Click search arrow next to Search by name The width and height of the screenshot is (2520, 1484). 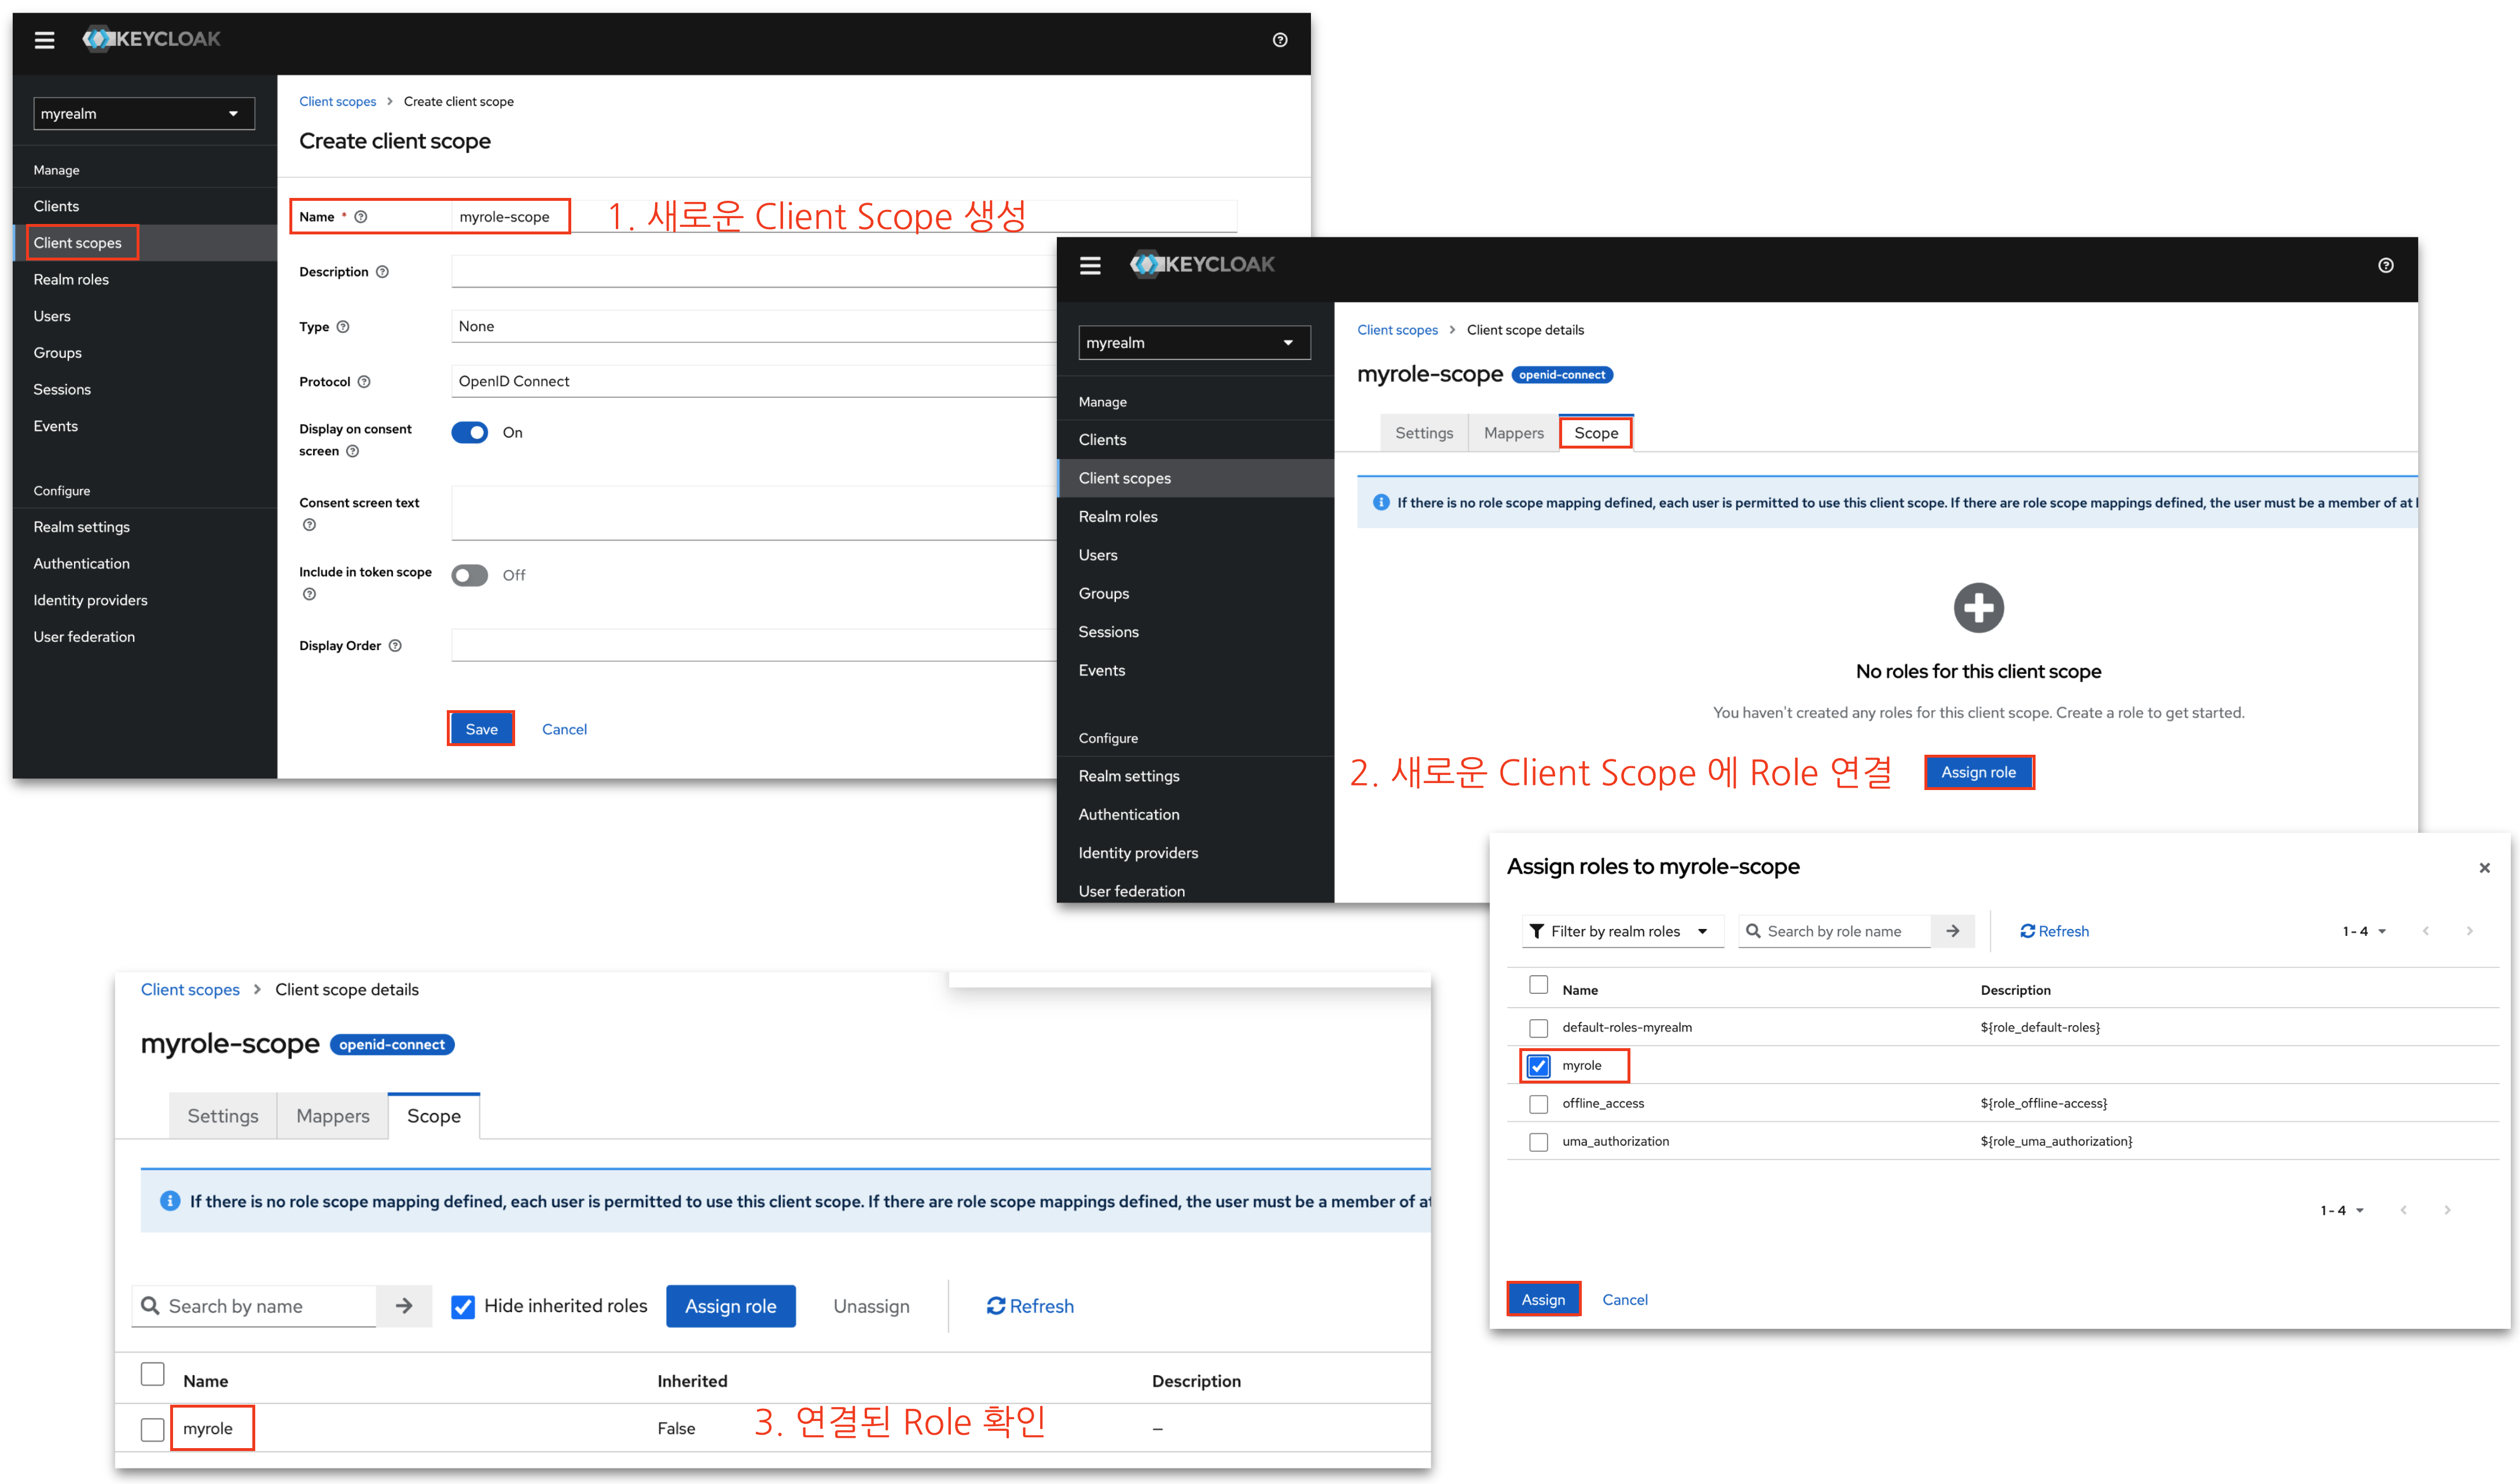pos(404,1306)
